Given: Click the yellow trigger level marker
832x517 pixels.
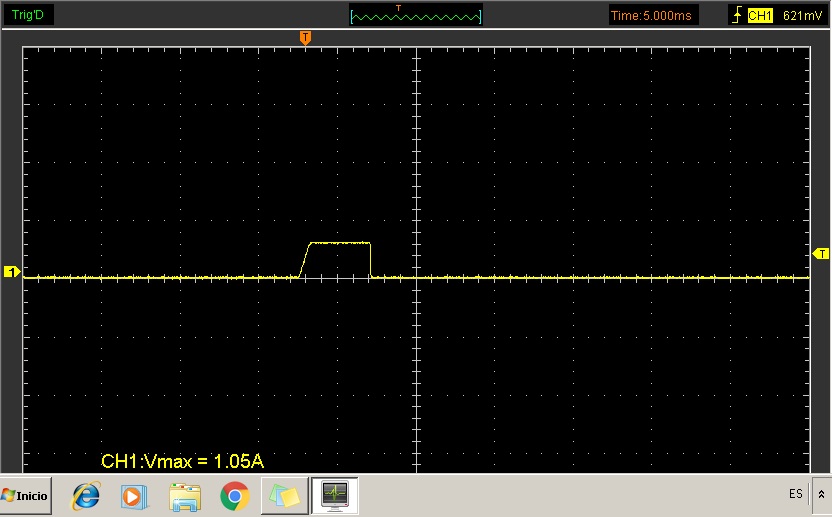Looking at the screenshot, I should click(x=821, y=253).
